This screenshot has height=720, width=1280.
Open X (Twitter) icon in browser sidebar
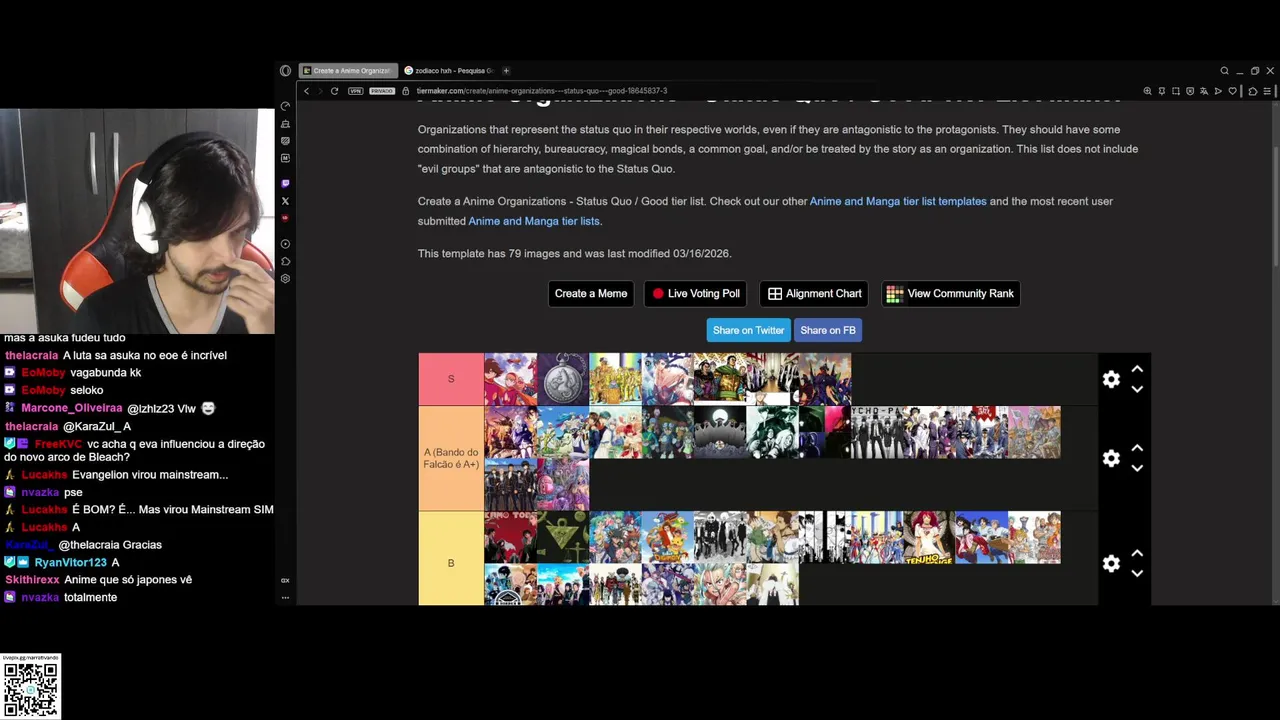[x=285, y=201]
